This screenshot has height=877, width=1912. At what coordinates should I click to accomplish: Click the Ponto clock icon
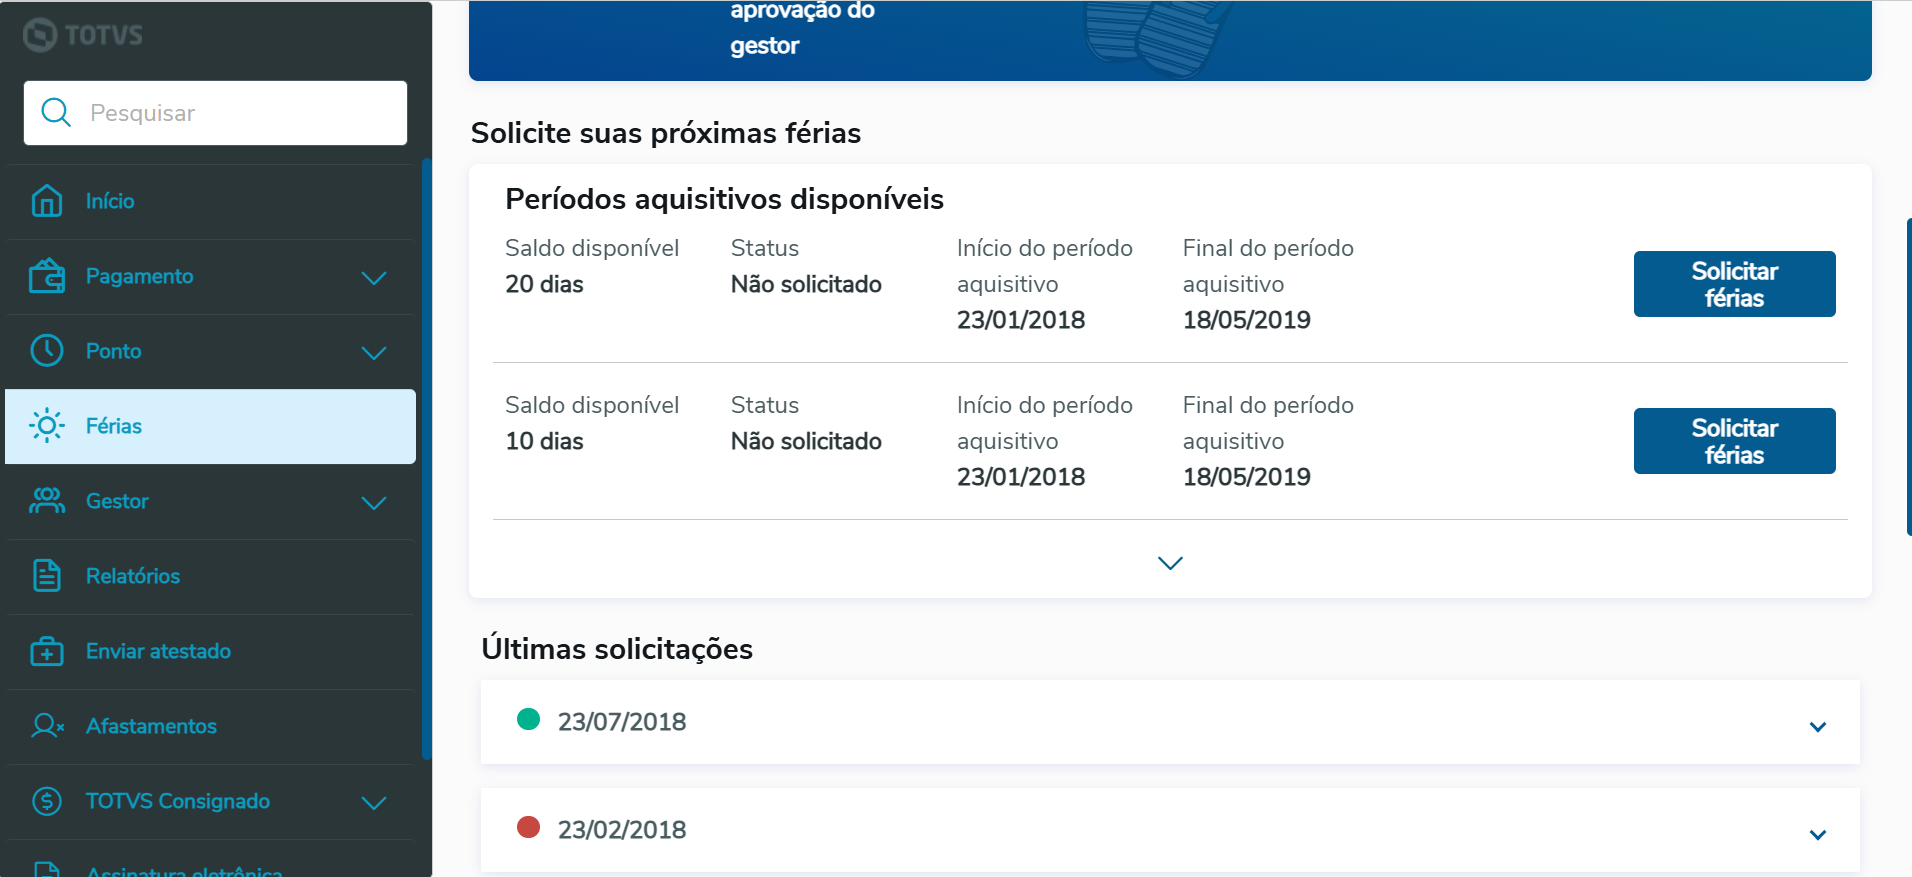tap(47, 351)
